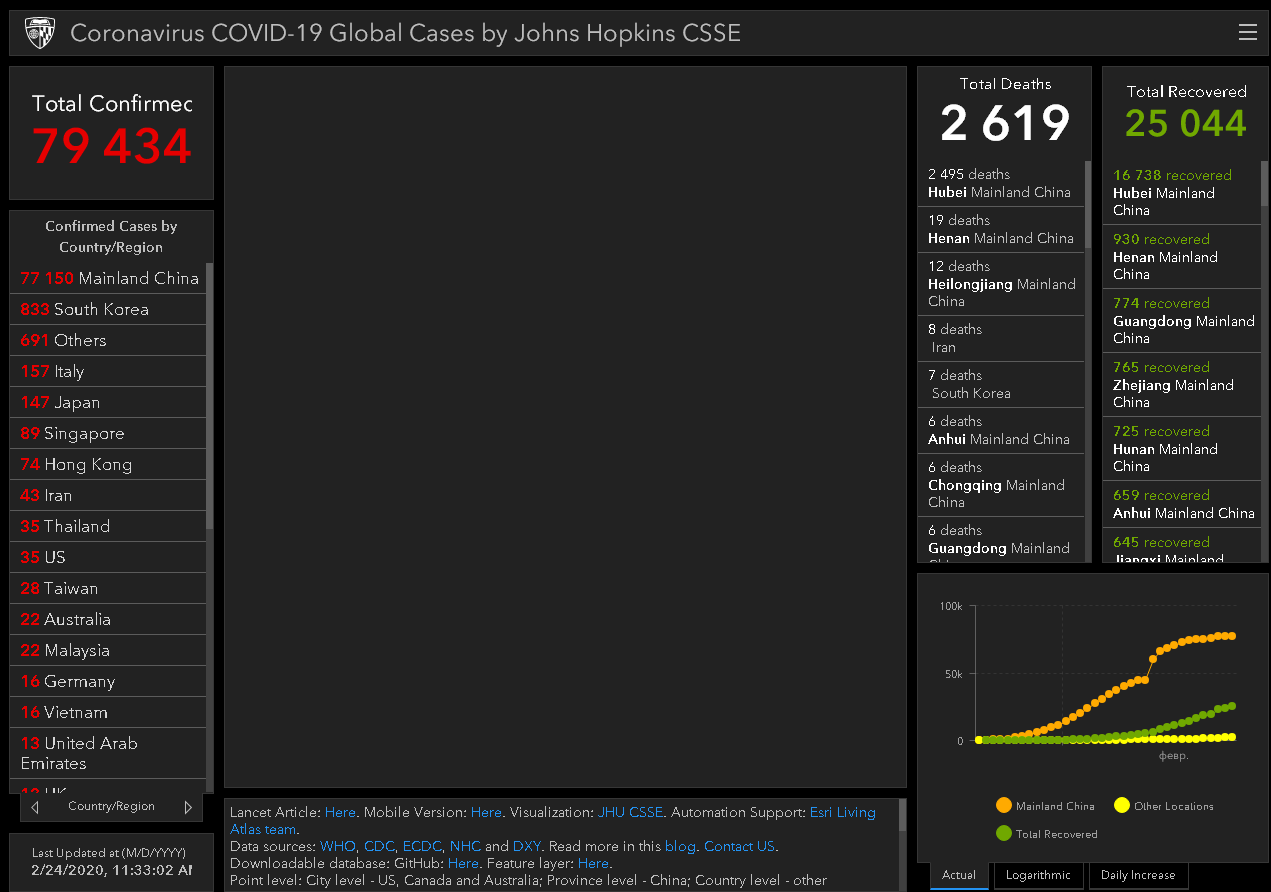Click the Total Deaths number 2 619
1271x892 pixels.
(x=1005, y=122)
